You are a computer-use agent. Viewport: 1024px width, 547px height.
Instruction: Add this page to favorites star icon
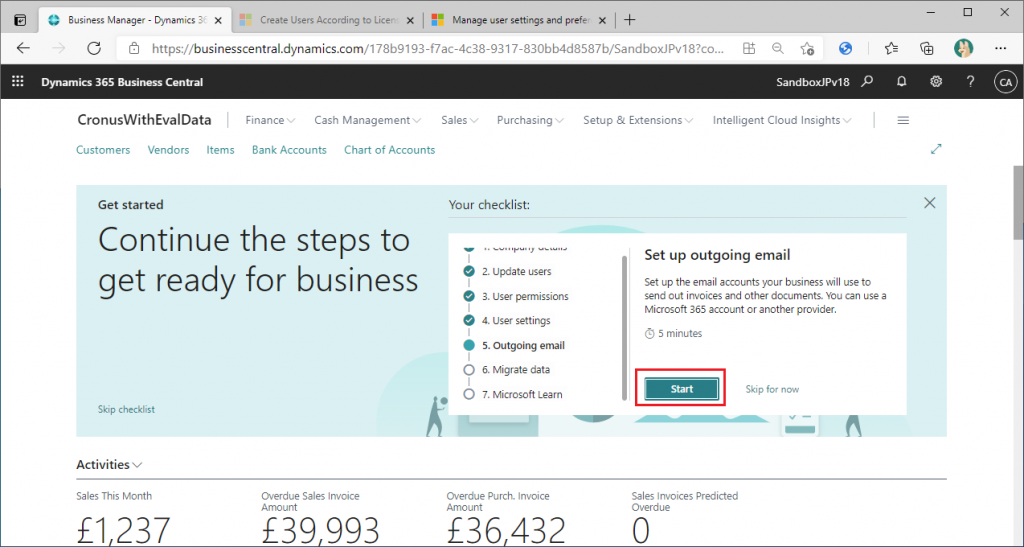coord(807,48)
